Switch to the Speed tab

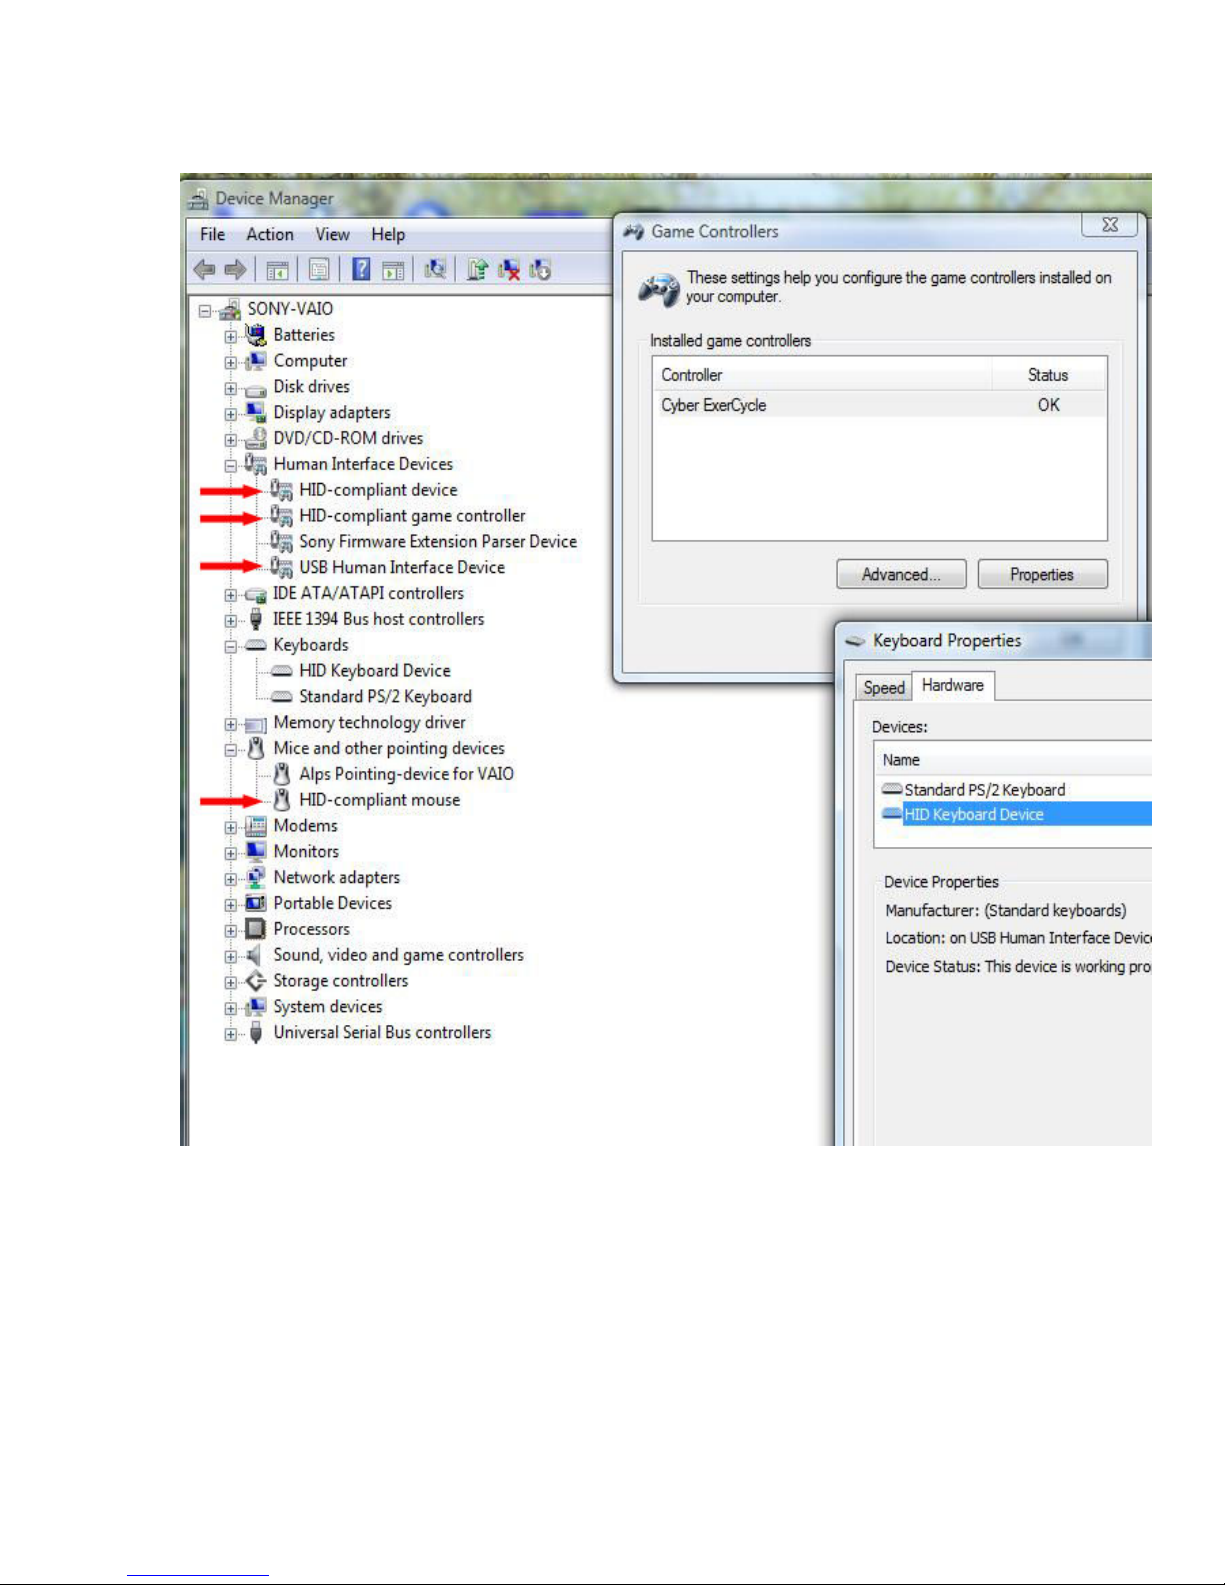tap(884, 687)
